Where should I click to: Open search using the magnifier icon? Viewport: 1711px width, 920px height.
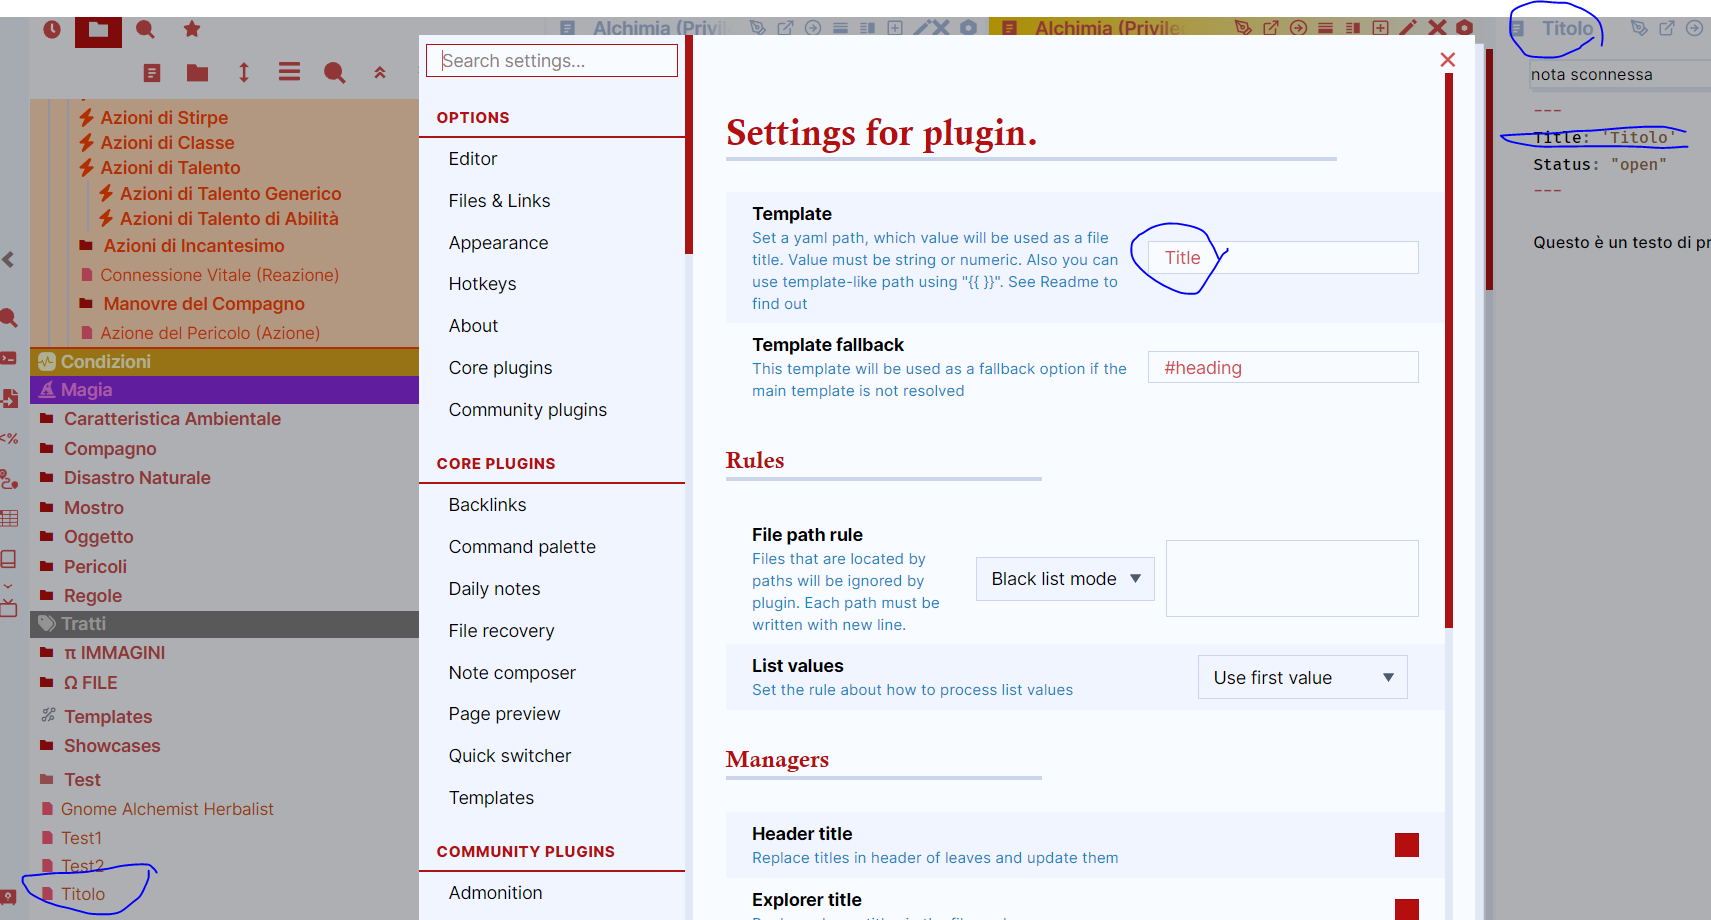click(x=145, y=30)
